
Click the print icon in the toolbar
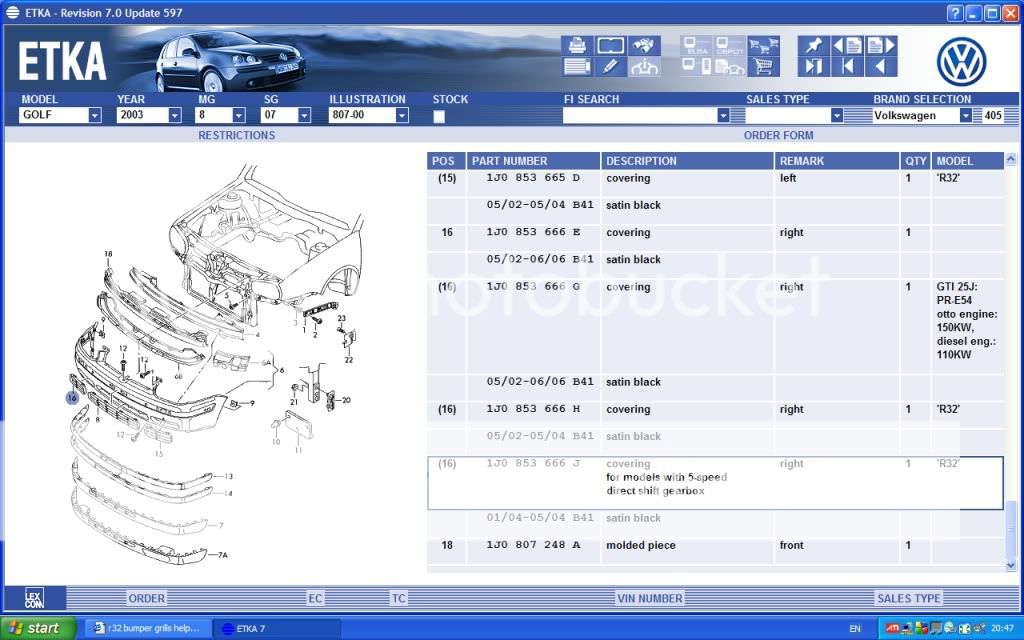(577, 45)
